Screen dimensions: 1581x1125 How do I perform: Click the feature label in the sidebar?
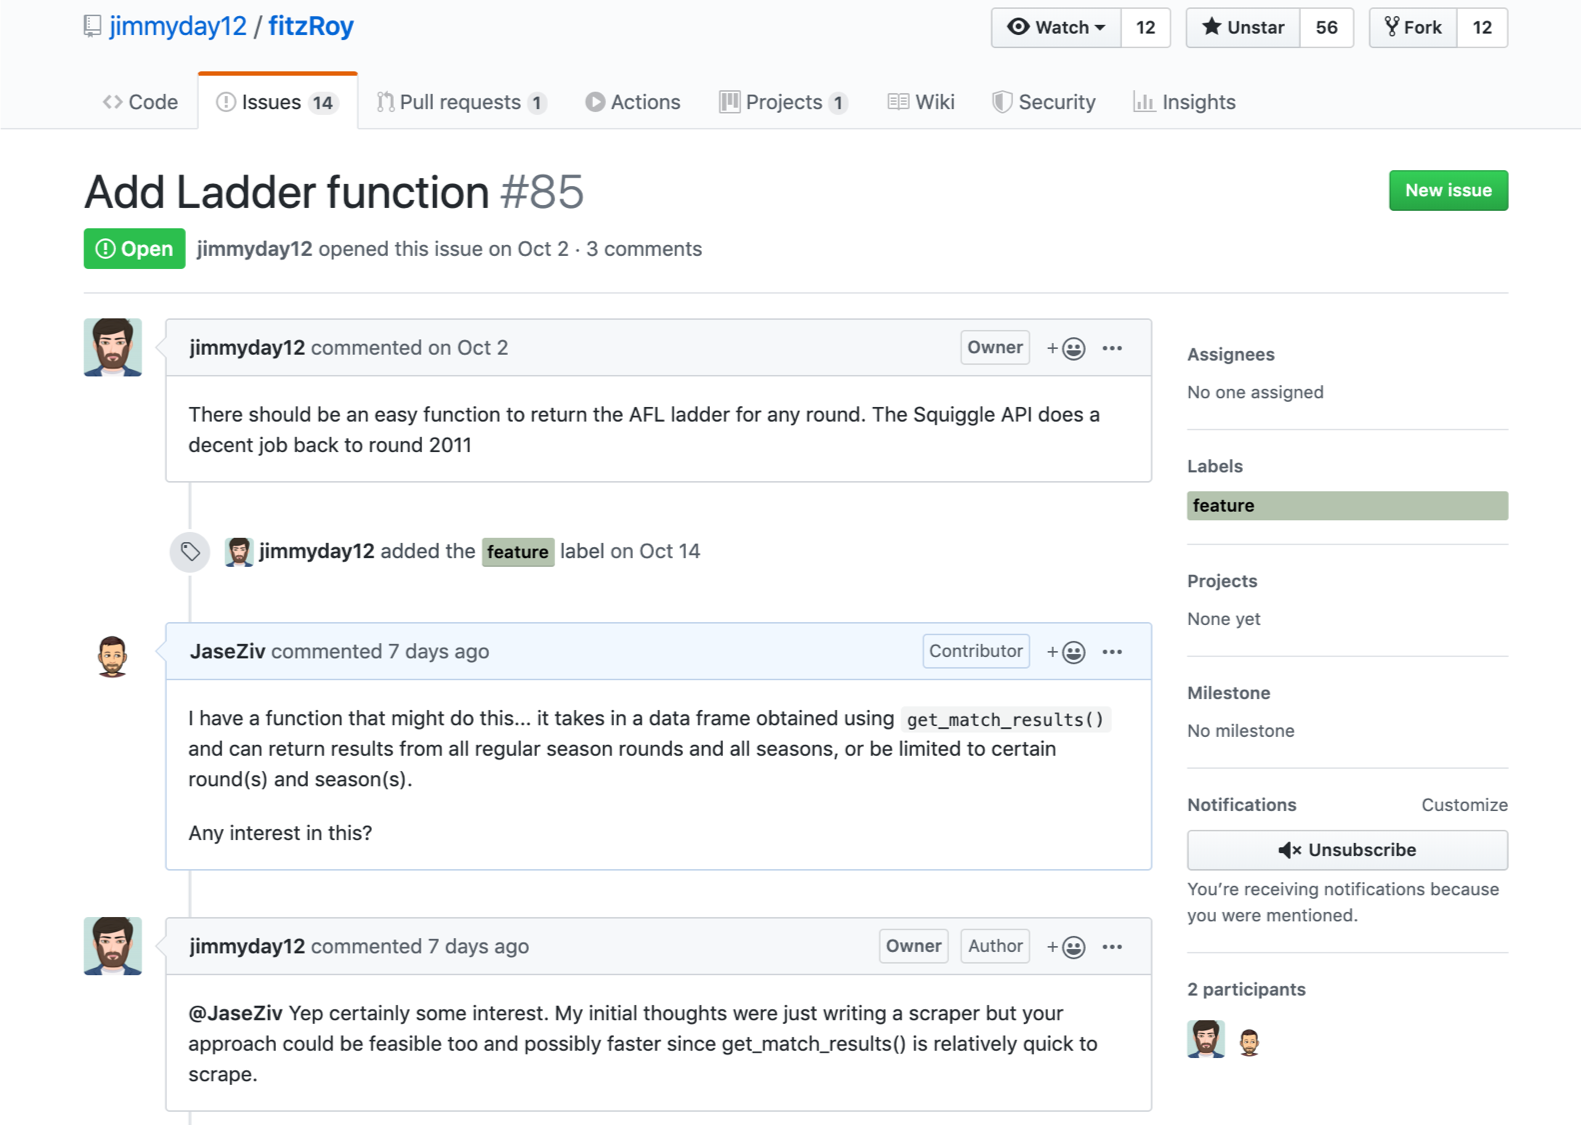tap(1347, 506)
